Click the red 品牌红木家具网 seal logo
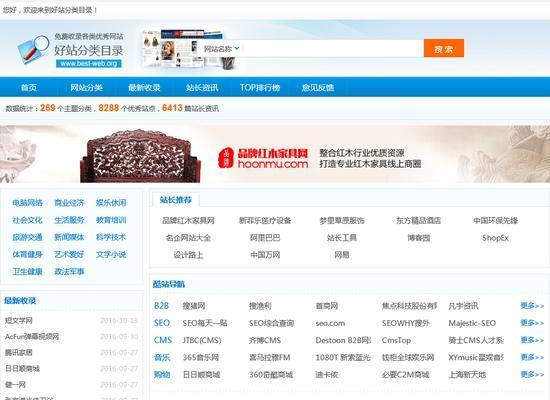Viewport: 550px width, 400px height. pyautogui.click(x=226, y=158)
